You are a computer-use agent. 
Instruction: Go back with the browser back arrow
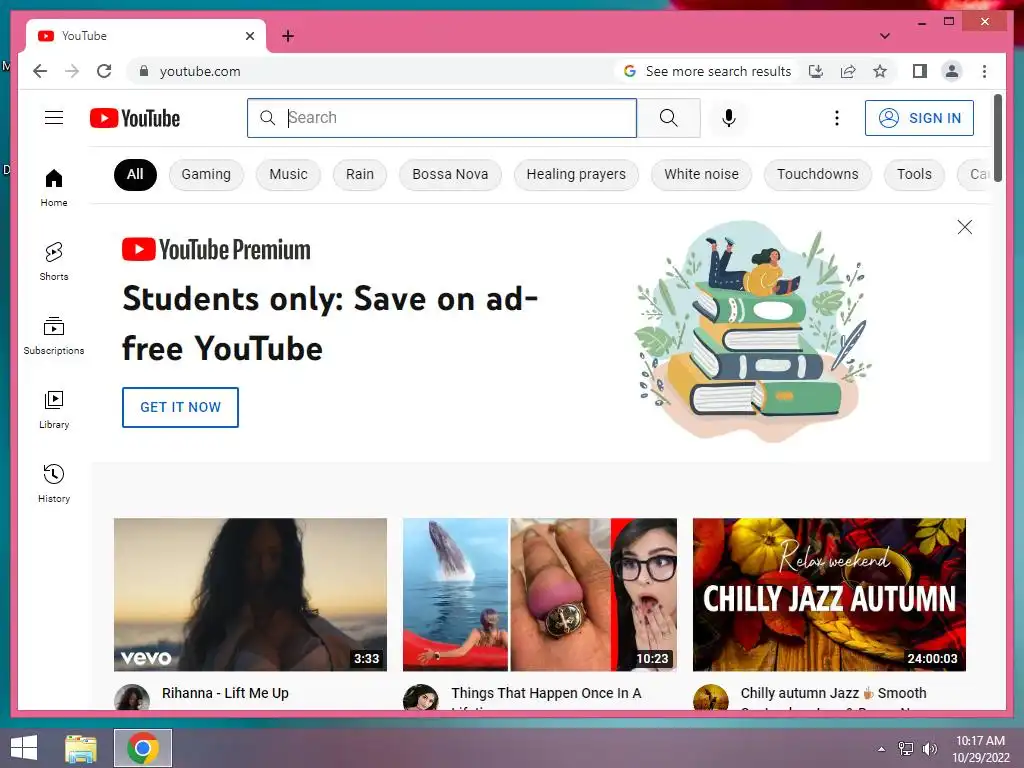click(40, 71)
